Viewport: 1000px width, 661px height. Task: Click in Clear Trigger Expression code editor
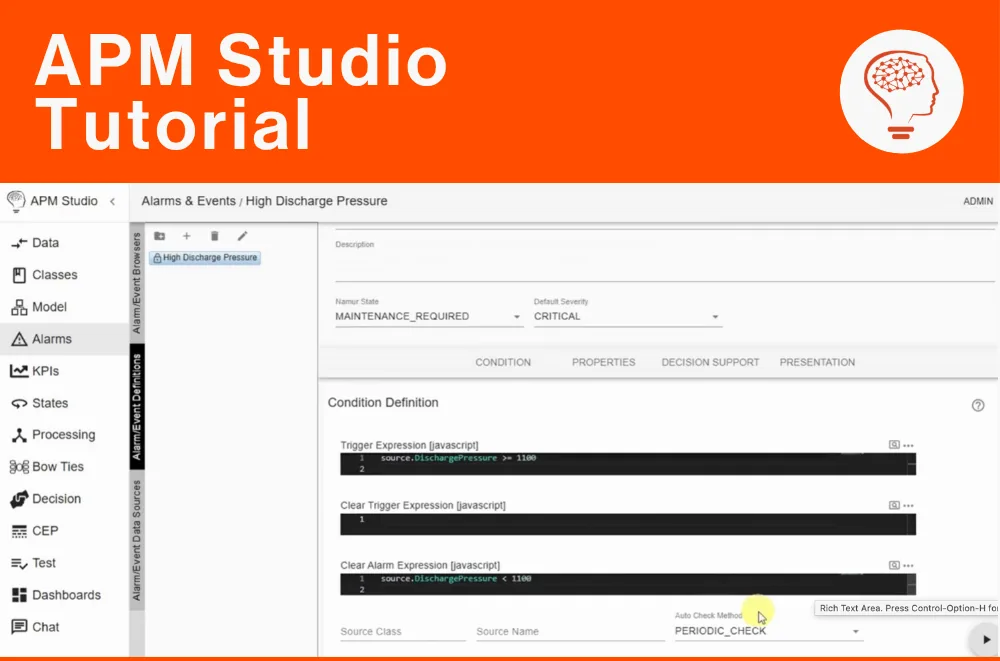click(628, 524)
